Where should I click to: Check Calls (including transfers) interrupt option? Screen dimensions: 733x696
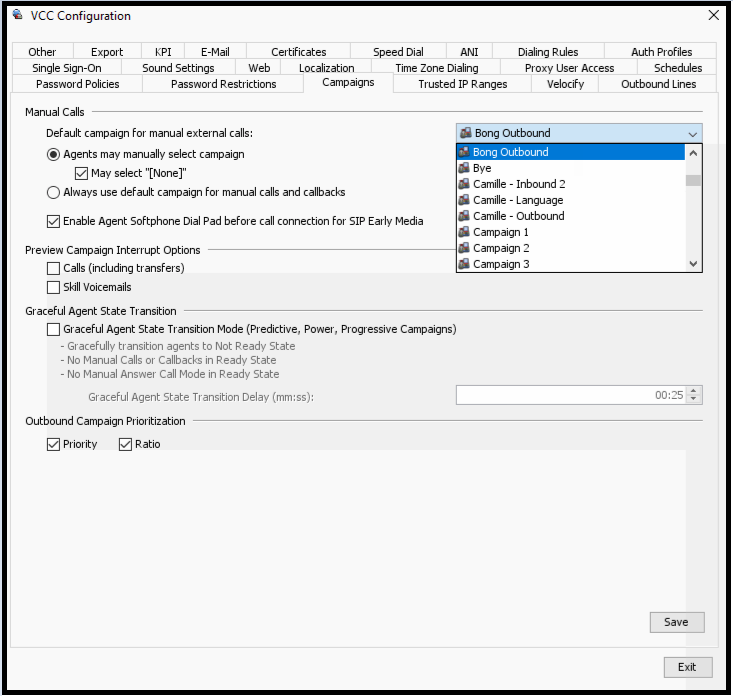pyautogui.click(x=53, y=268)
